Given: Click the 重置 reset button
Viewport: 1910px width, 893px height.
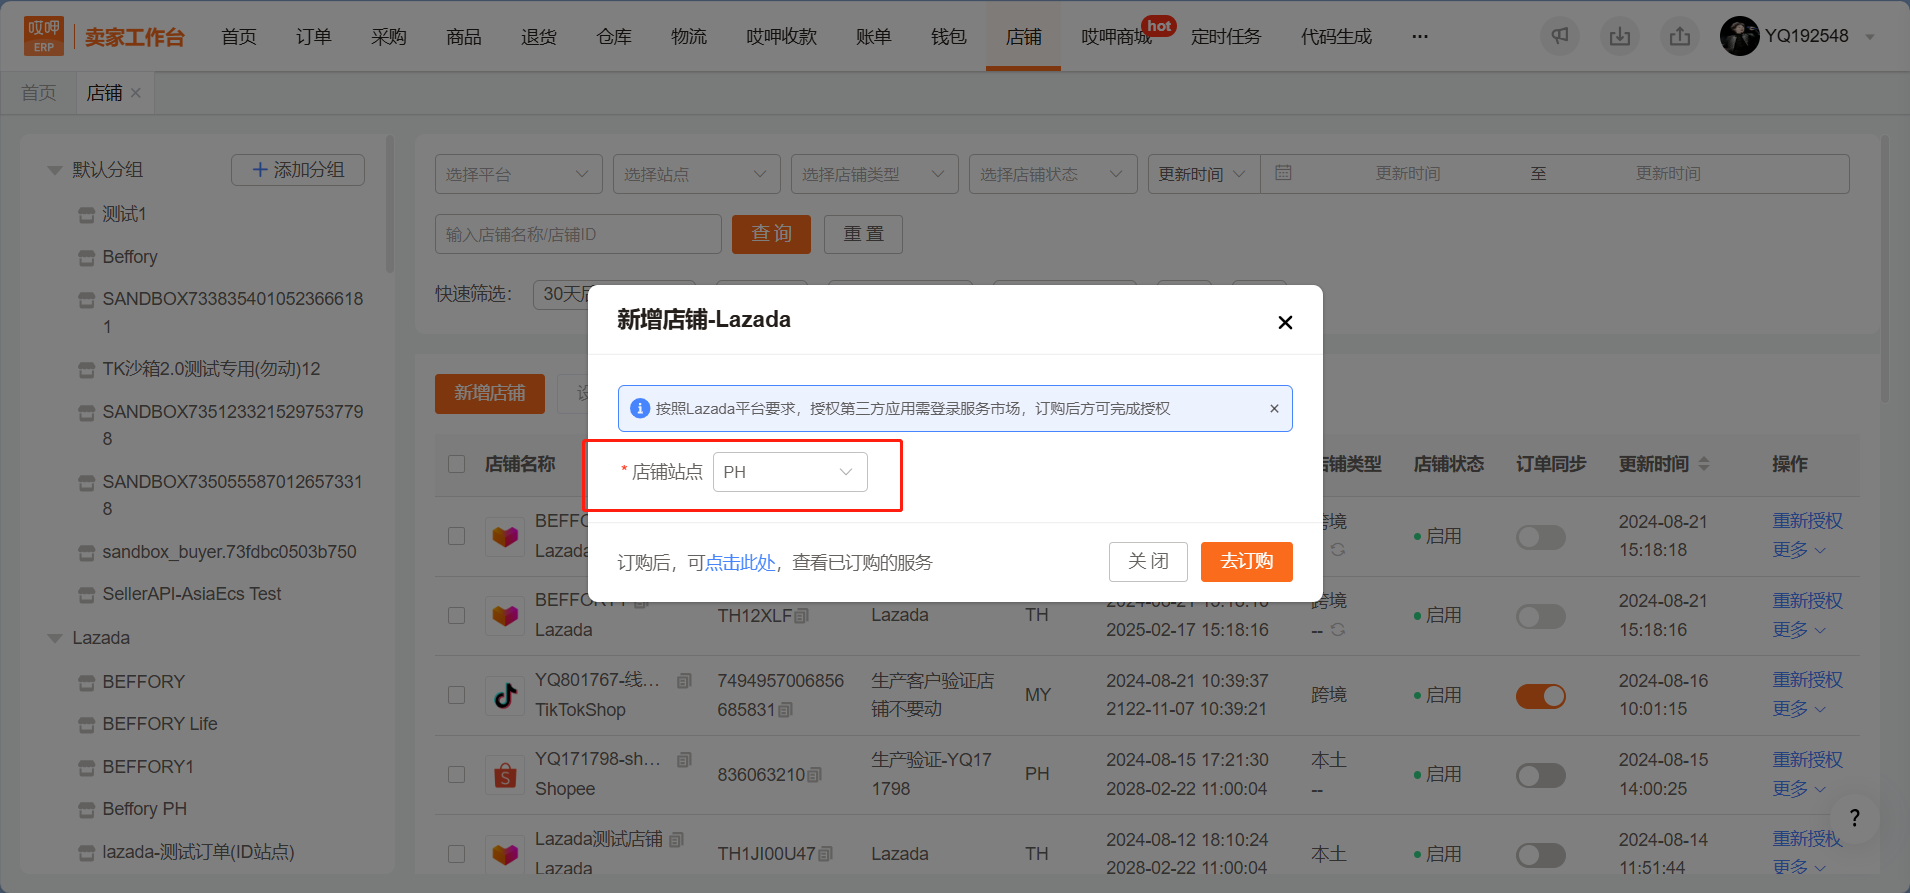Looking at the screenshot, I should pyautogui.click(x=863, y=234).
